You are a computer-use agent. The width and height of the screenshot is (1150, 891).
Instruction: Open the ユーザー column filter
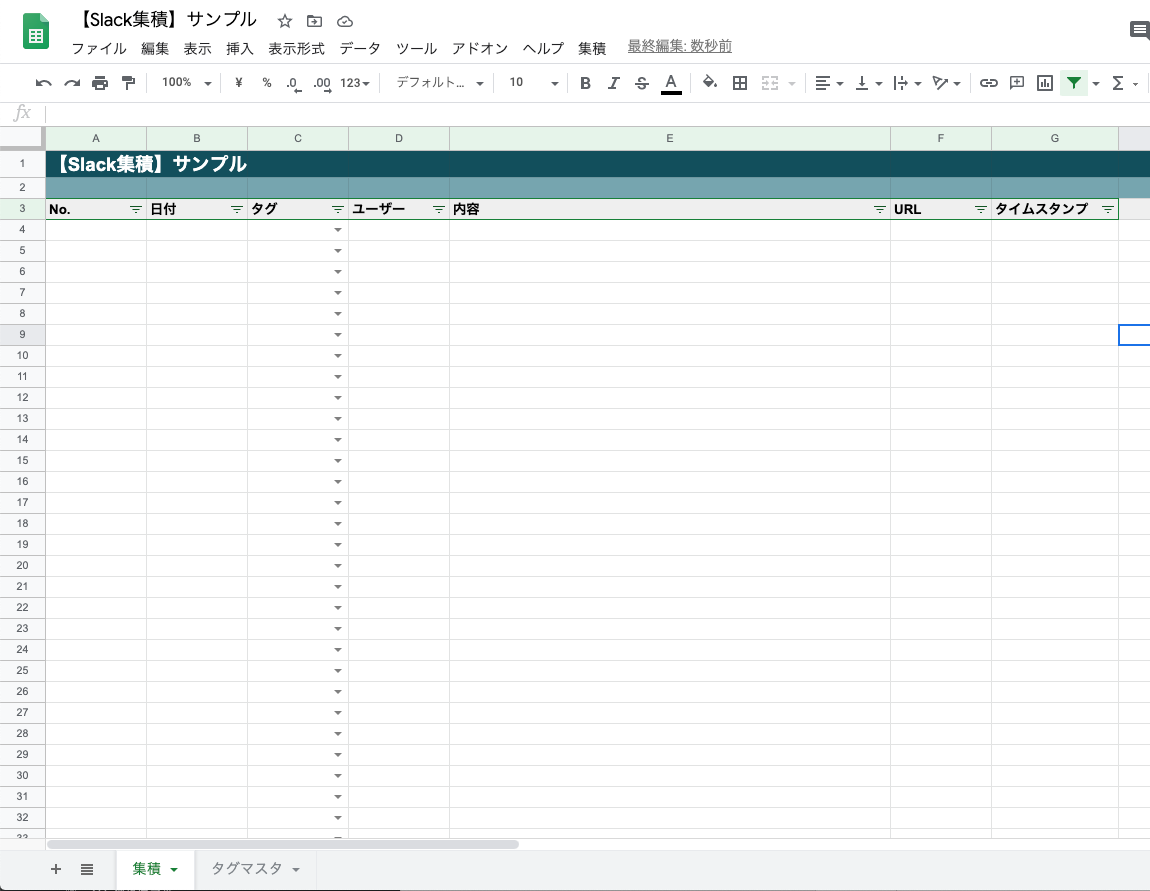[x=439, y=210]
